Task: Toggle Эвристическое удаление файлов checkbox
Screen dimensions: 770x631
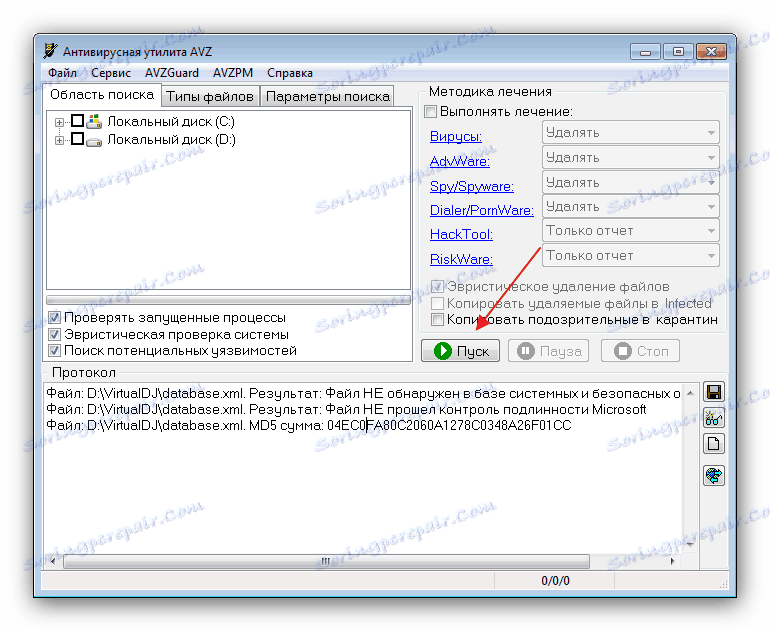Action: [x=437, y=286]
